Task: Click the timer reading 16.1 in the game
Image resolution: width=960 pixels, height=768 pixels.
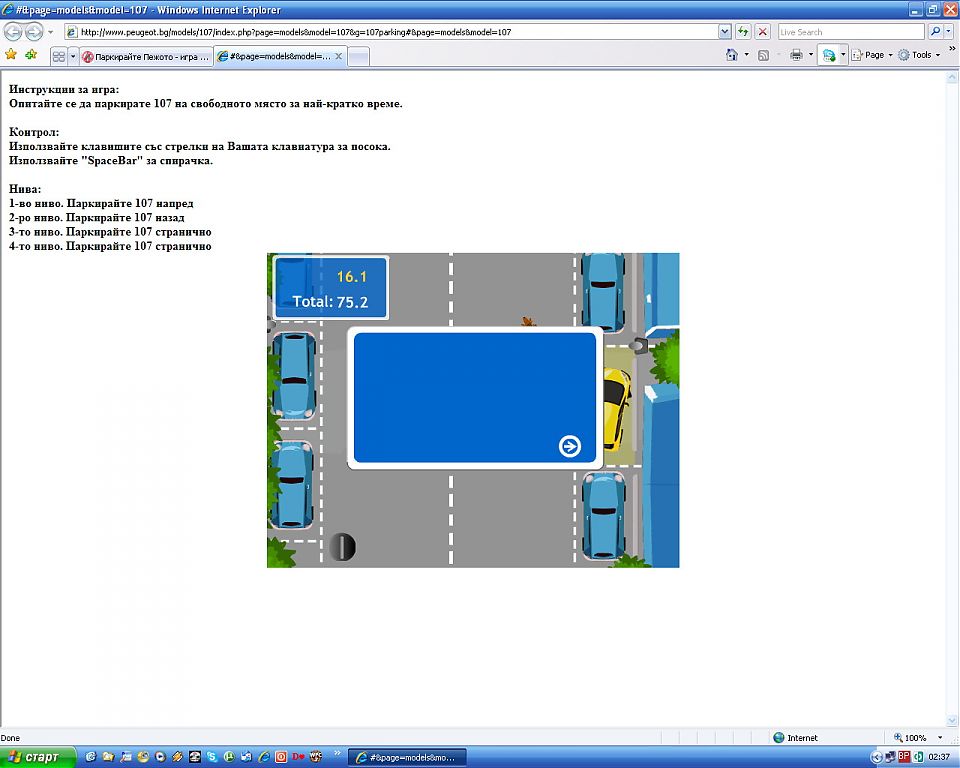Action: pos(351,276)
